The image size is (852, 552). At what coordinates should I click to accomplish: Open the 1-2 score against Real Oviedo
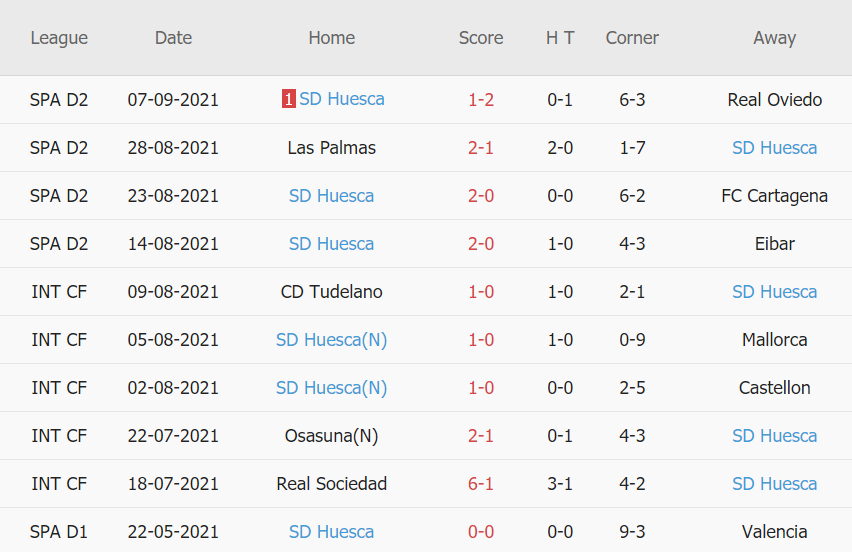pos(481,100)
